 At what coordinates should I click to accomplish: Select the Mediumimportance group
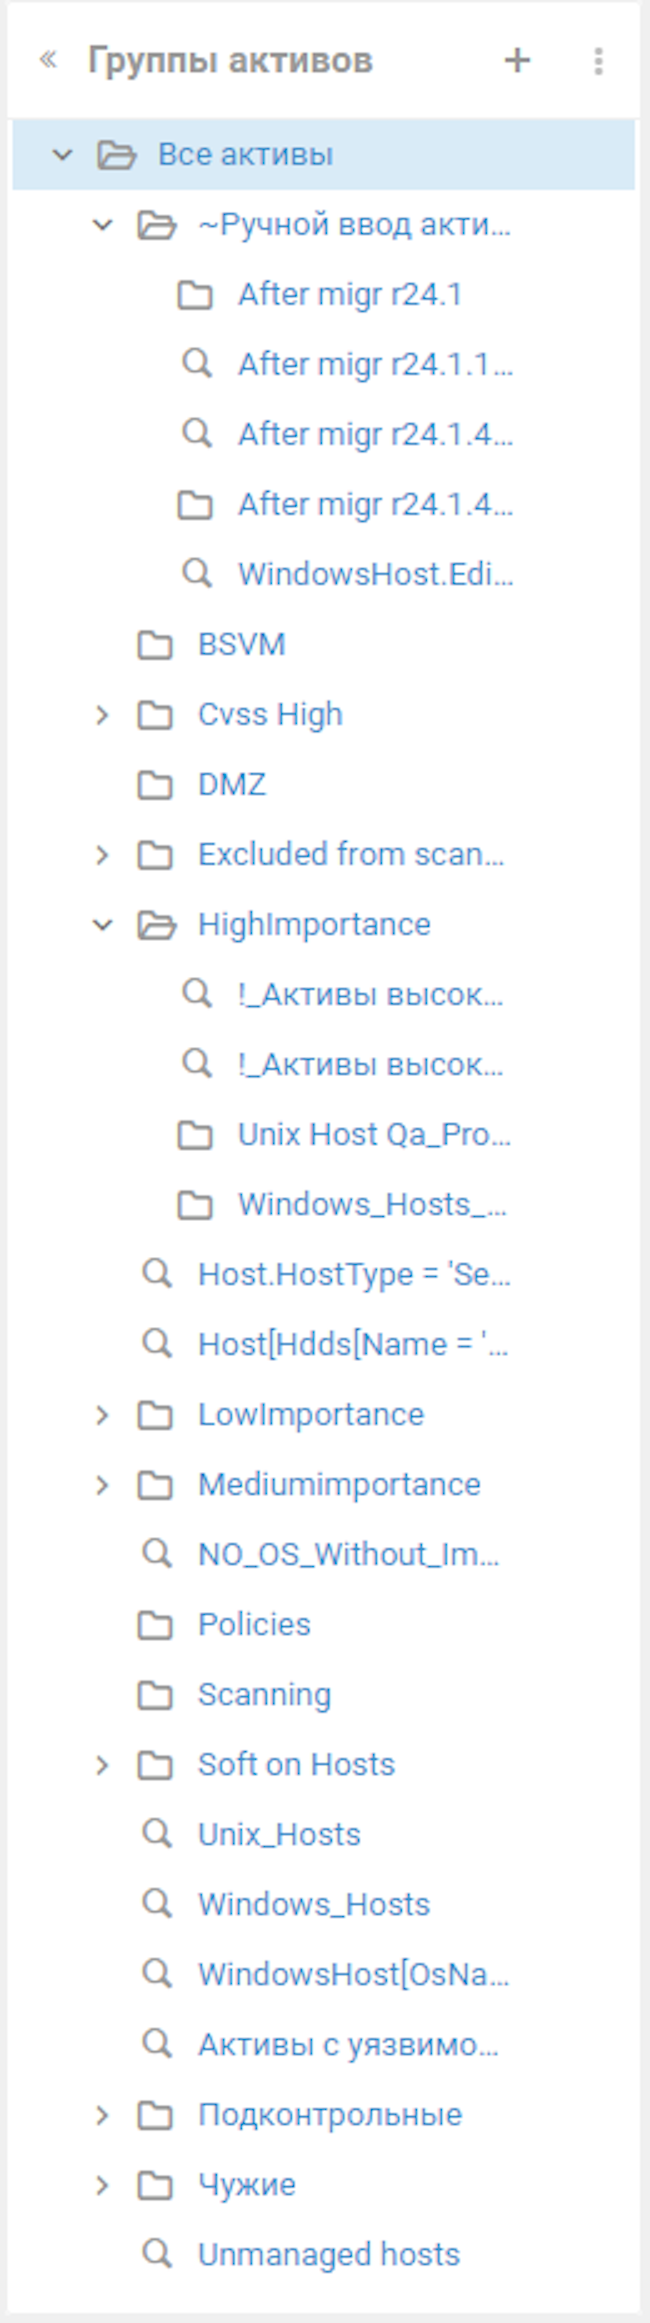click(x=339, y=1484)
